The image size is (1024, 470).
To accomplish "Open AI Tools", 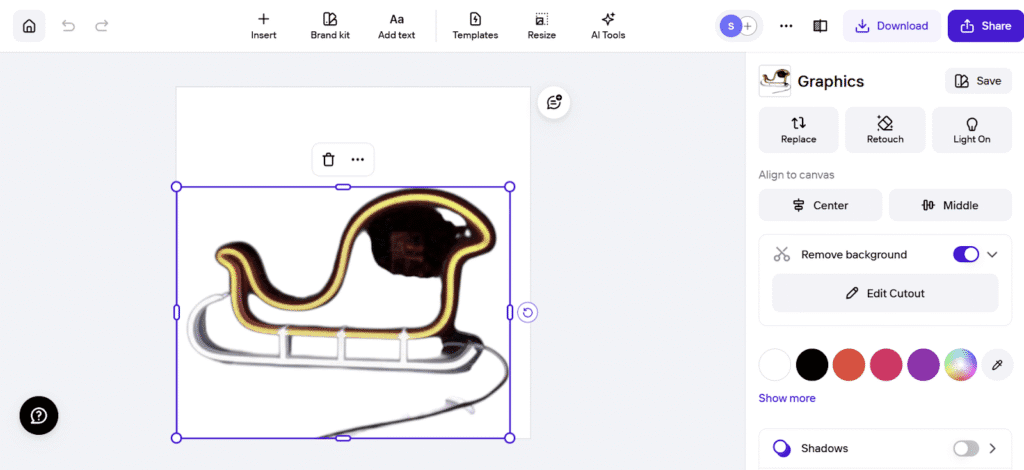I will coord(608,26).
